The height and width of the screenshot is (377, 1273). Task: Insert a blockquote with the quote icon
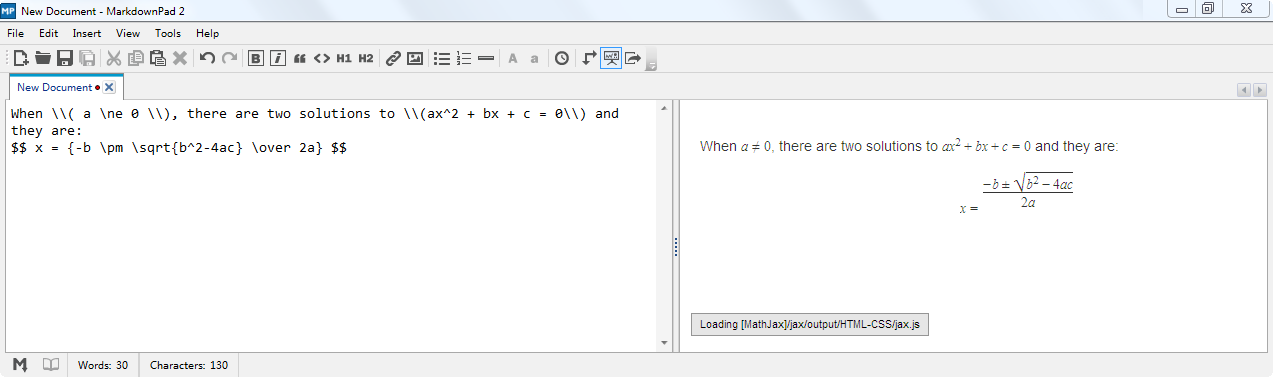click(299, 58)
